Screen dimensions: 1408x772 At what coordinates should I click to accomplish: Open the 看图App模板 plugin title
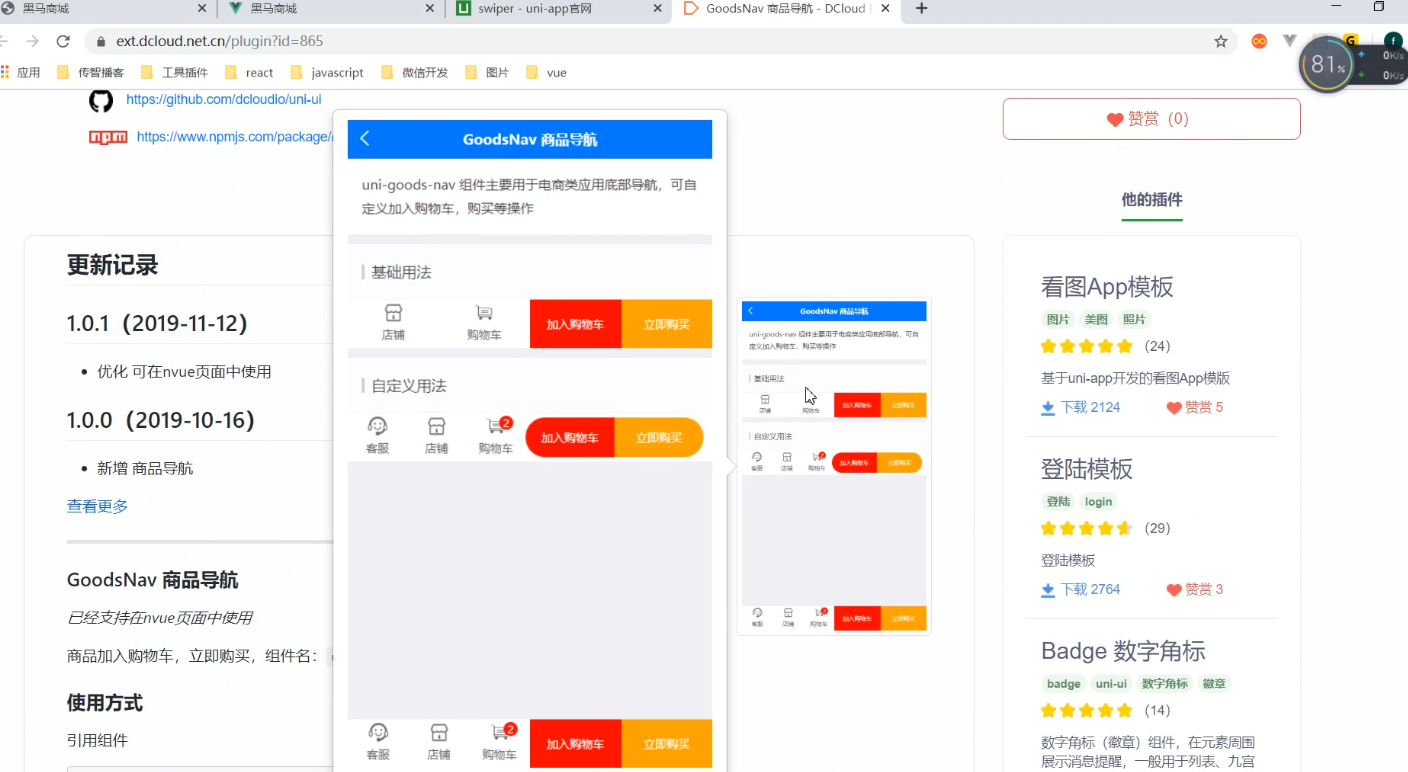pos(1107,287)
